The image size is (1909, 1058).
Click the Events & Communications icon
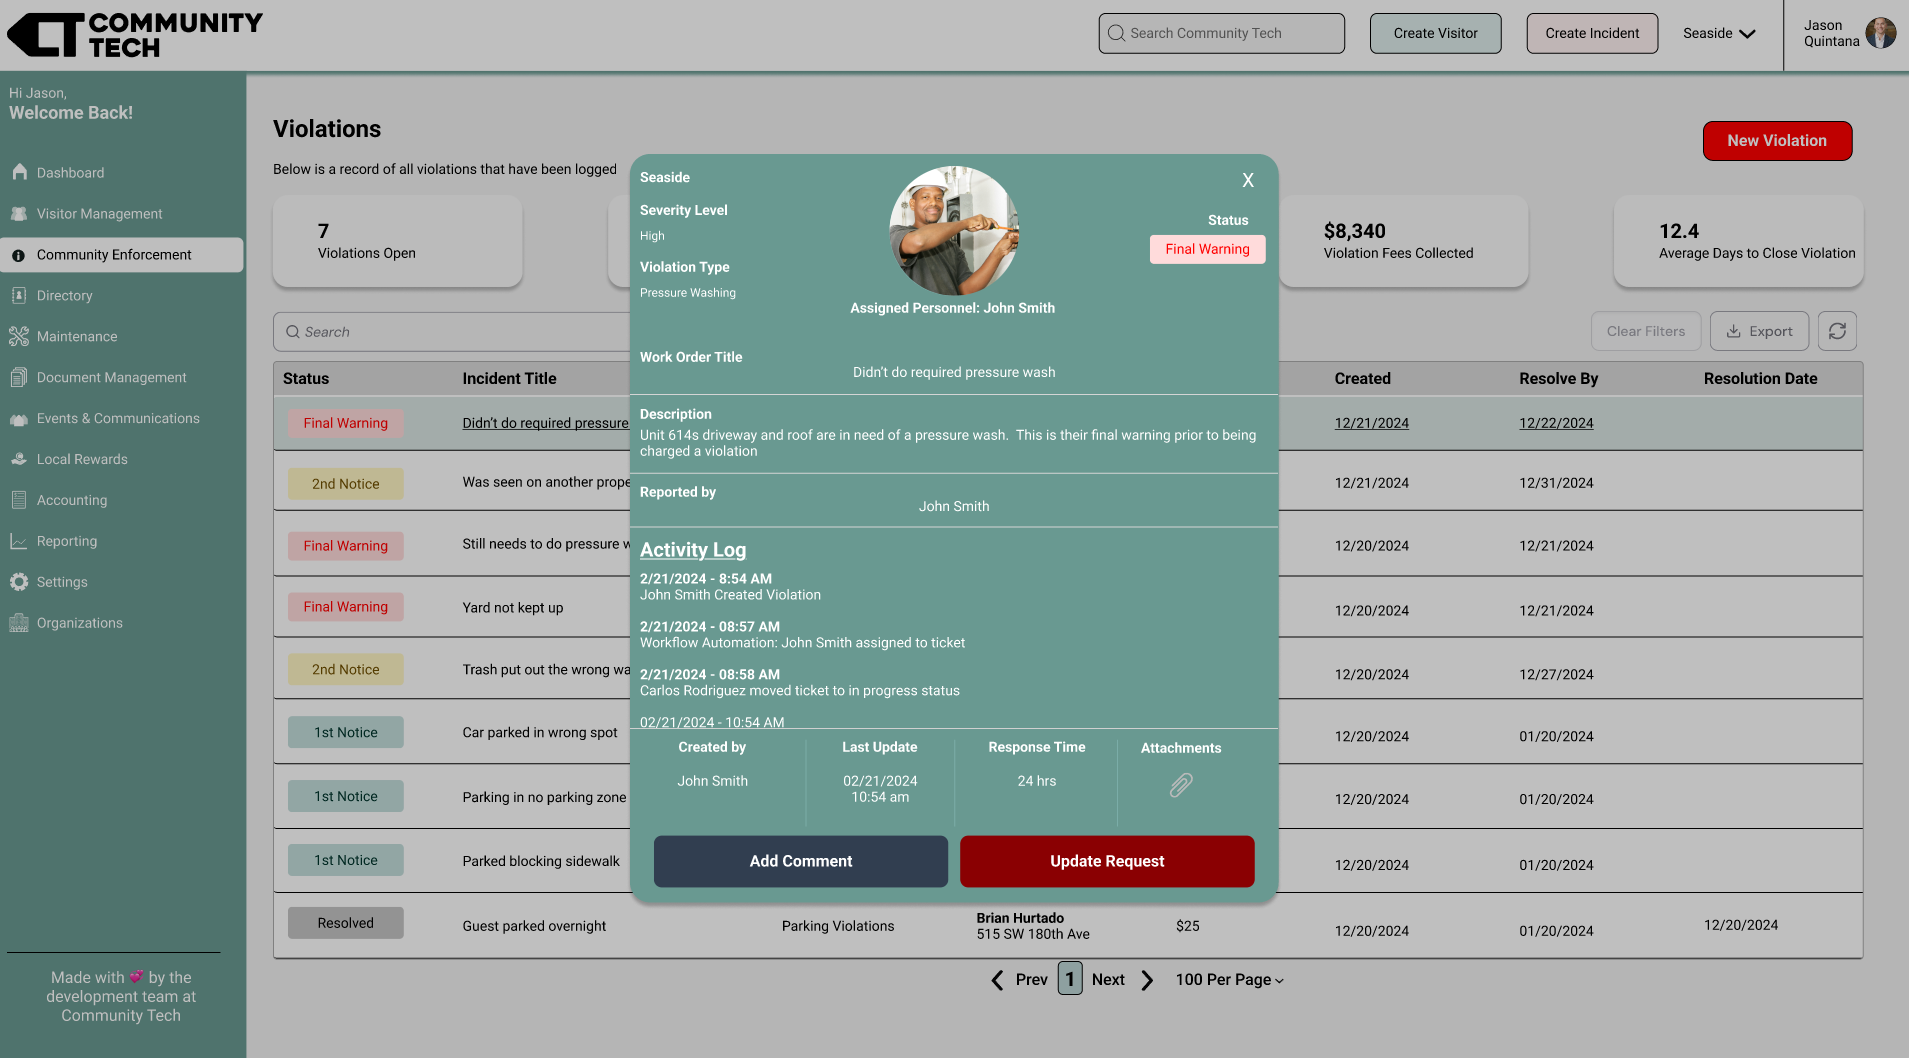[19, 419]
